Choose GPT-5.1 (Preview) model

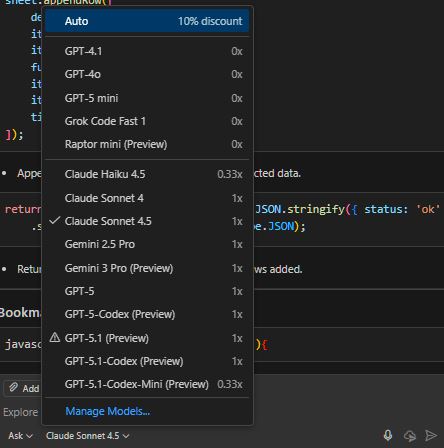[x=147, y=338]
